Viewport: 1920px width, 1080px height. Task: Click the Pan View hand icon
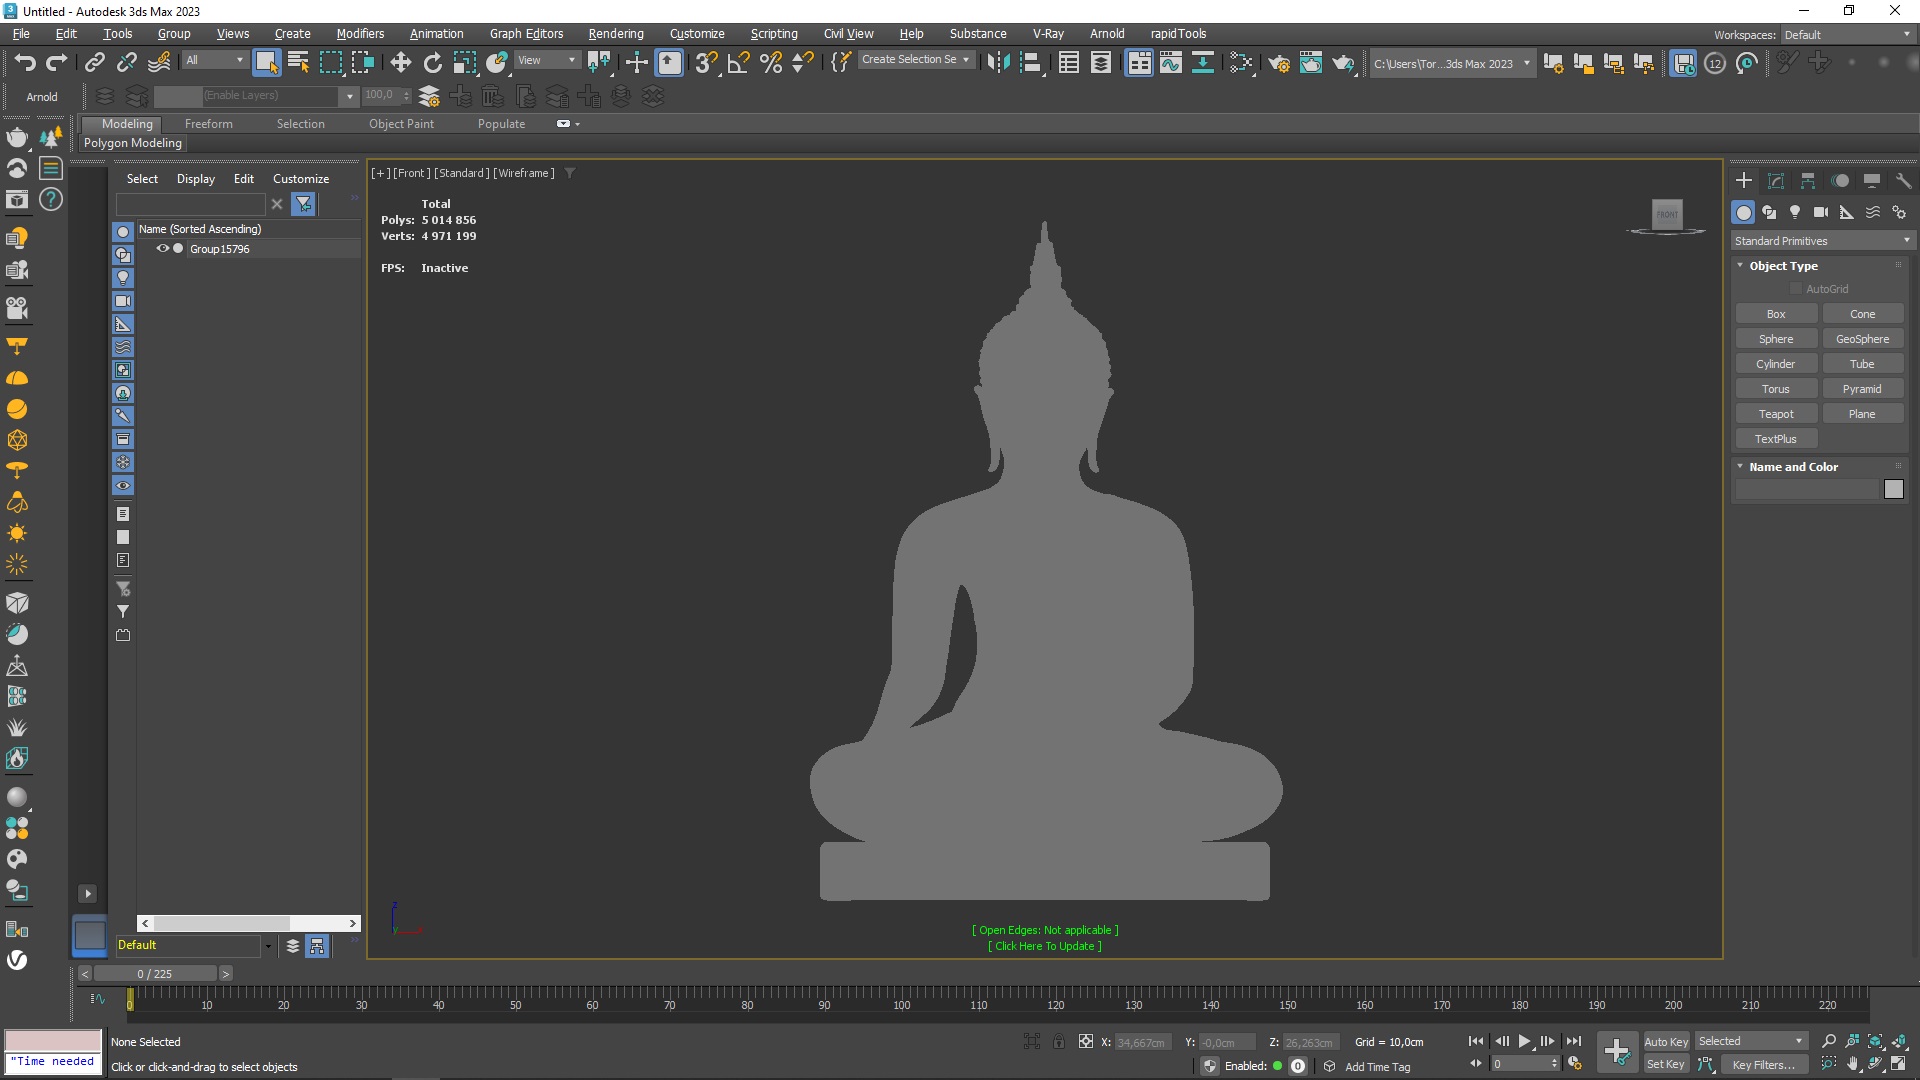pos(1853,1064)
